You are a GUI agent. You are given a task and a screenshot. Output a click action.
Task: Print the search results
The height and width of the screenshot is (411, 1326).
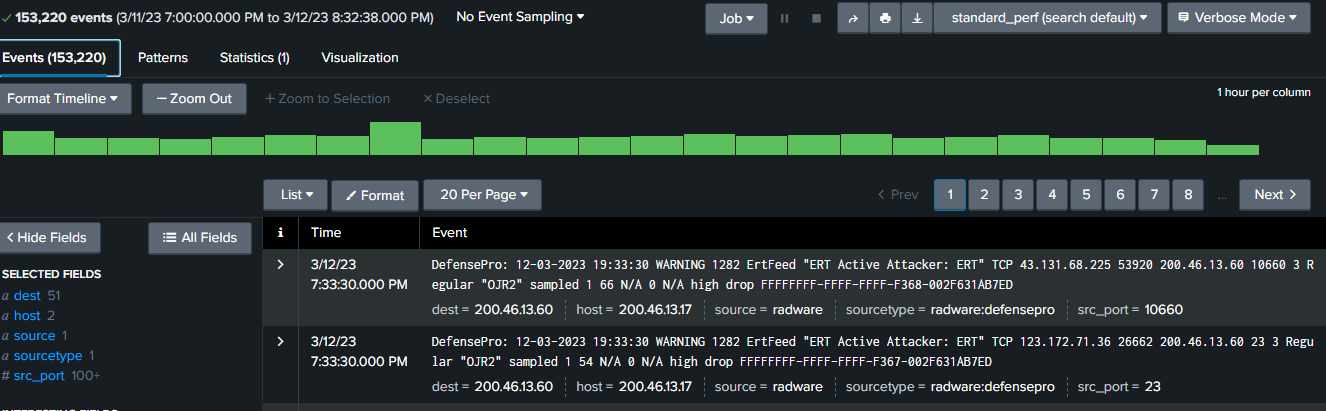point(884,18)
